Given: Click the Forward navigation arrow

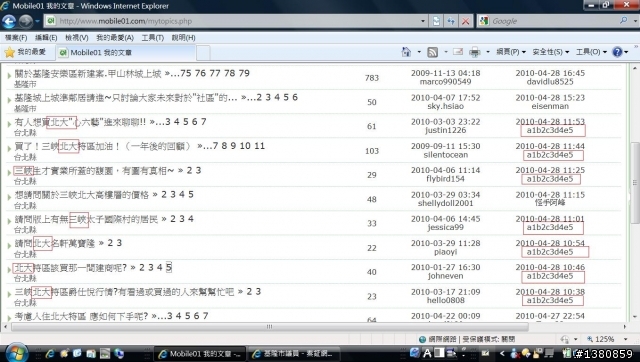Looking at the screenshot, I should tap(26, 21).
